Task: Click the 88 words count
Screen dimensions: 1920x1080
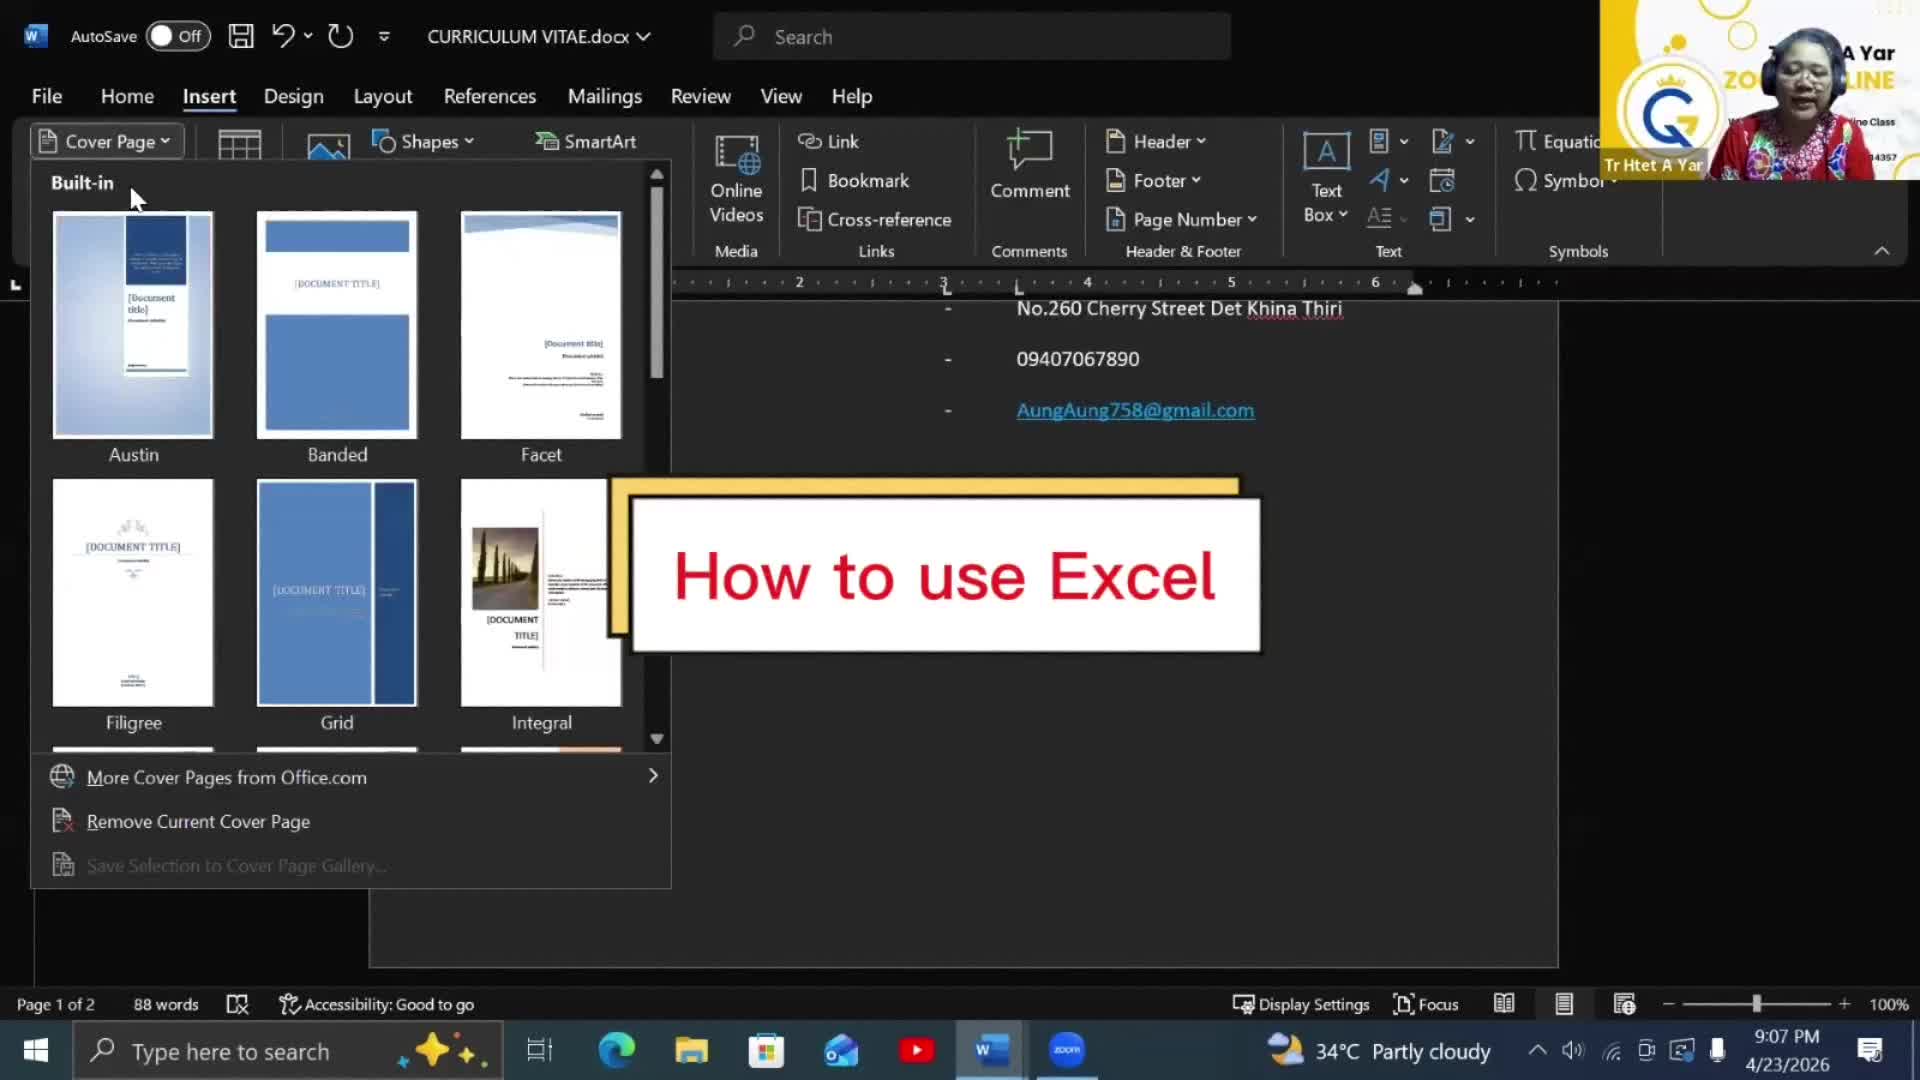Action: point(166,1004)
